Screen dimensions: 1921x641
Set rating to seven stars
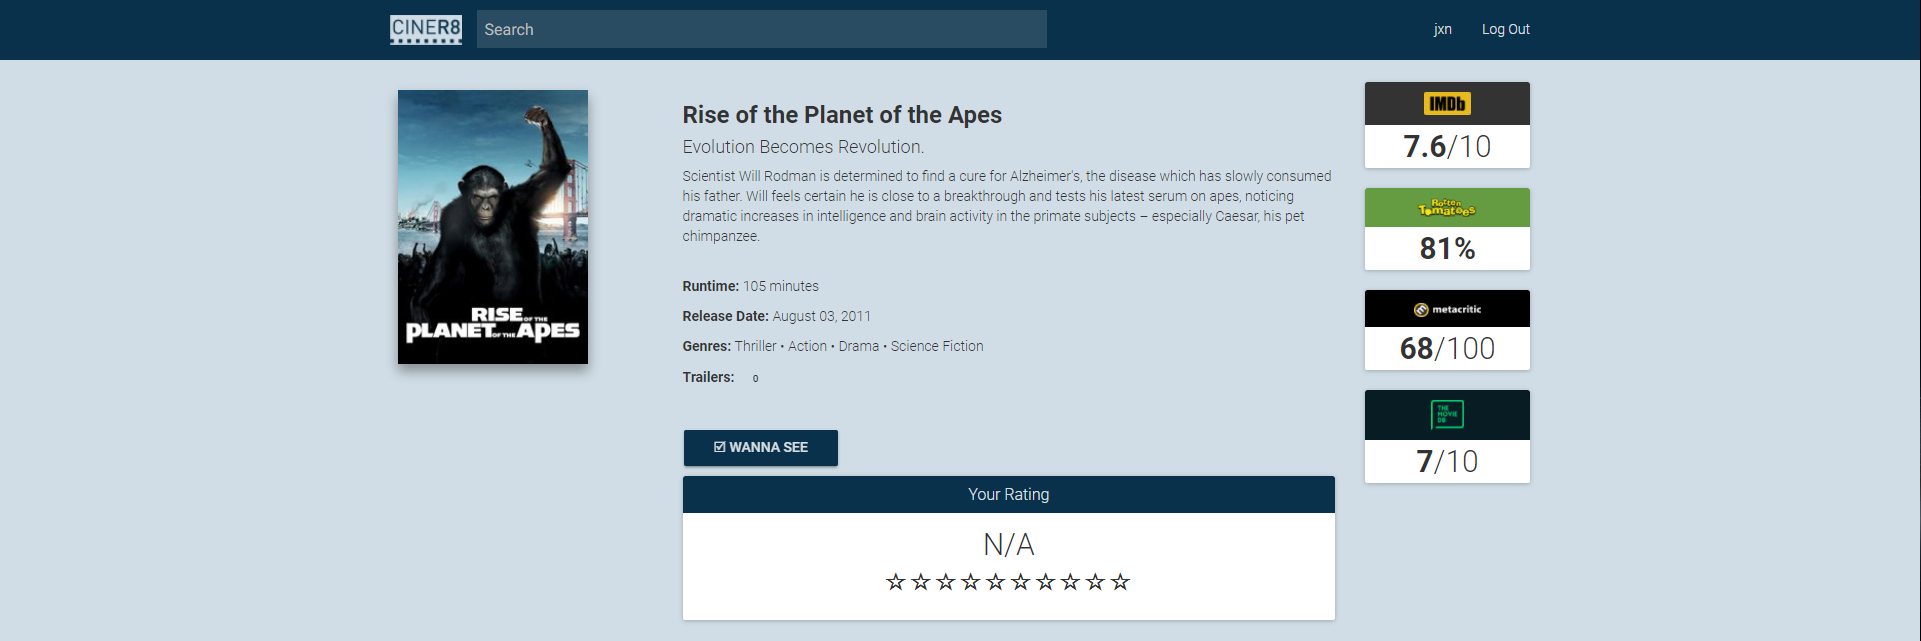point(1045,582)
